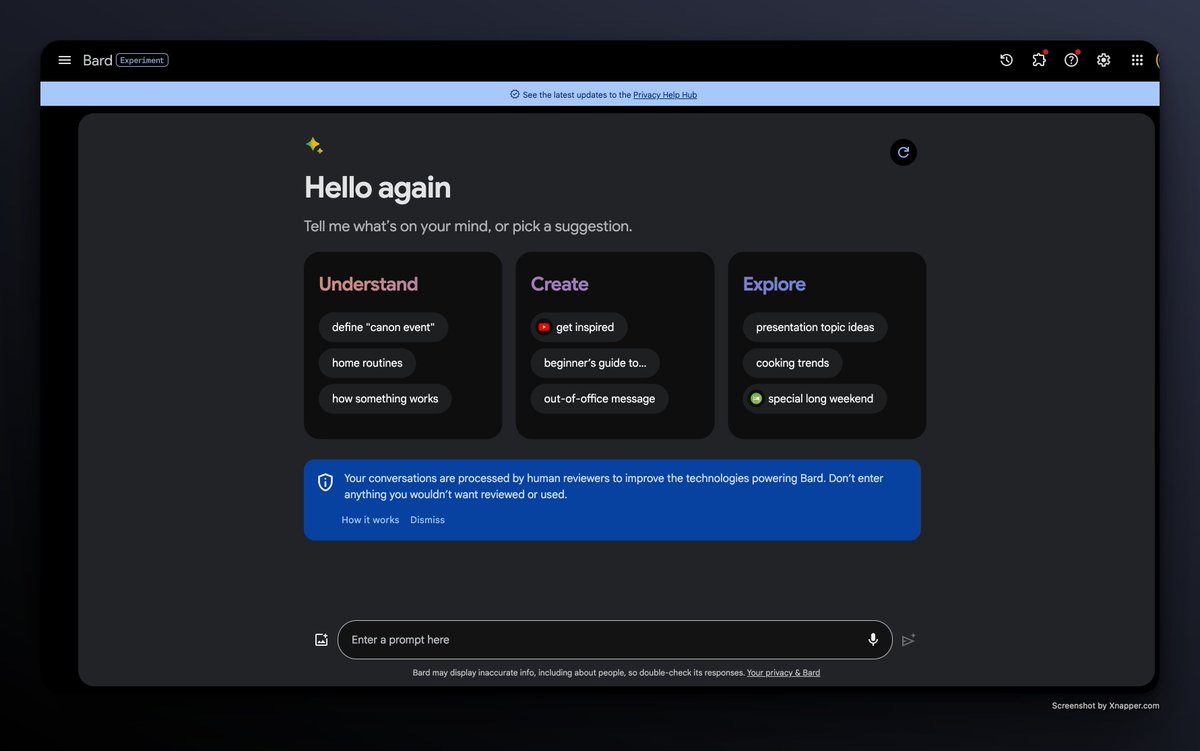Open the extensions puzzle icon
This screenshot has width=1200, height=751.
tap(1039, 60)
